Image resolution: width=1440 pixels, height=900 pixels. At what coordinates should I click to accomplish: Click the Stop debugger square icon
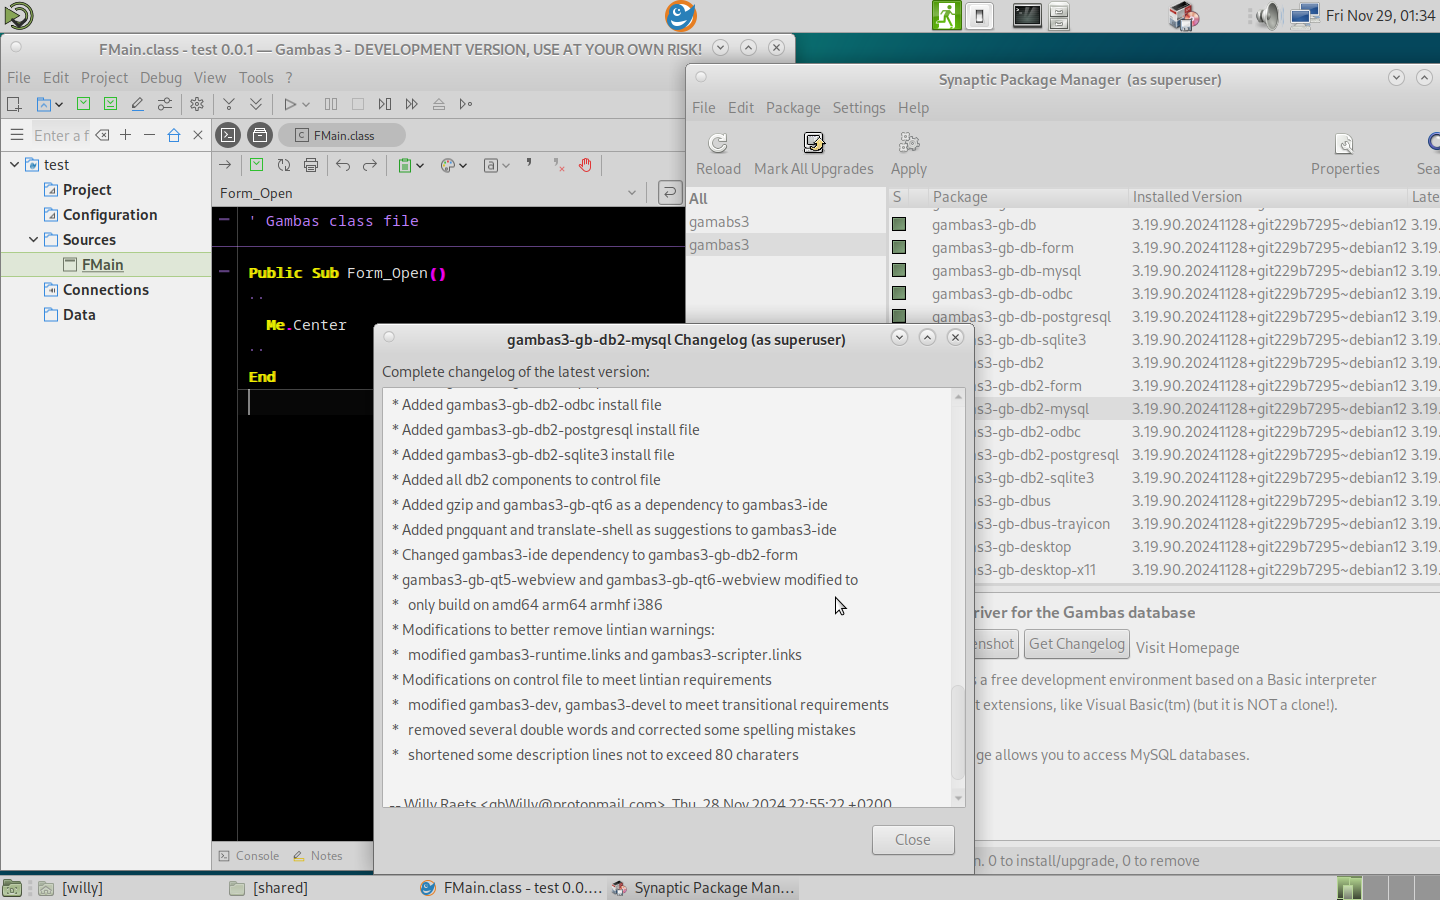point(358,104)
